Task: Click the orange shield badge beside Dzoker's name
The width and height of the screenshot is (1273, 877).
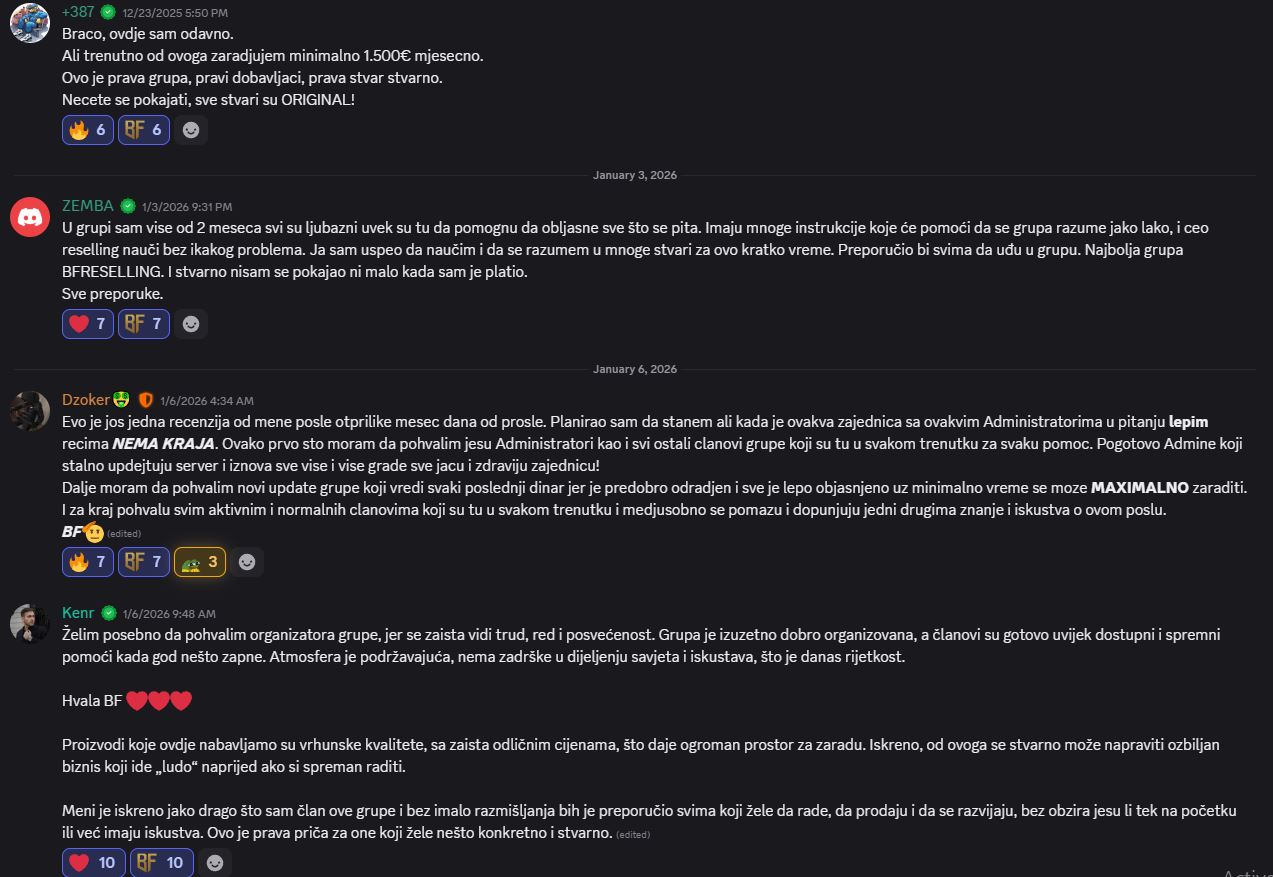Action: pos(146,399)
